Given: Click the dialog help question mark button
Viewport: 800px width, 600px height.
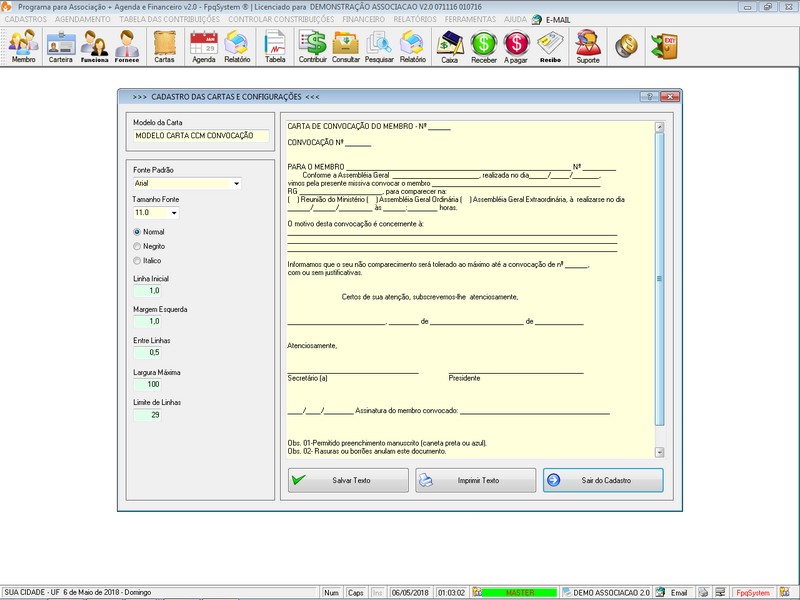Looking at the screenshot, I should pos(649,96).
